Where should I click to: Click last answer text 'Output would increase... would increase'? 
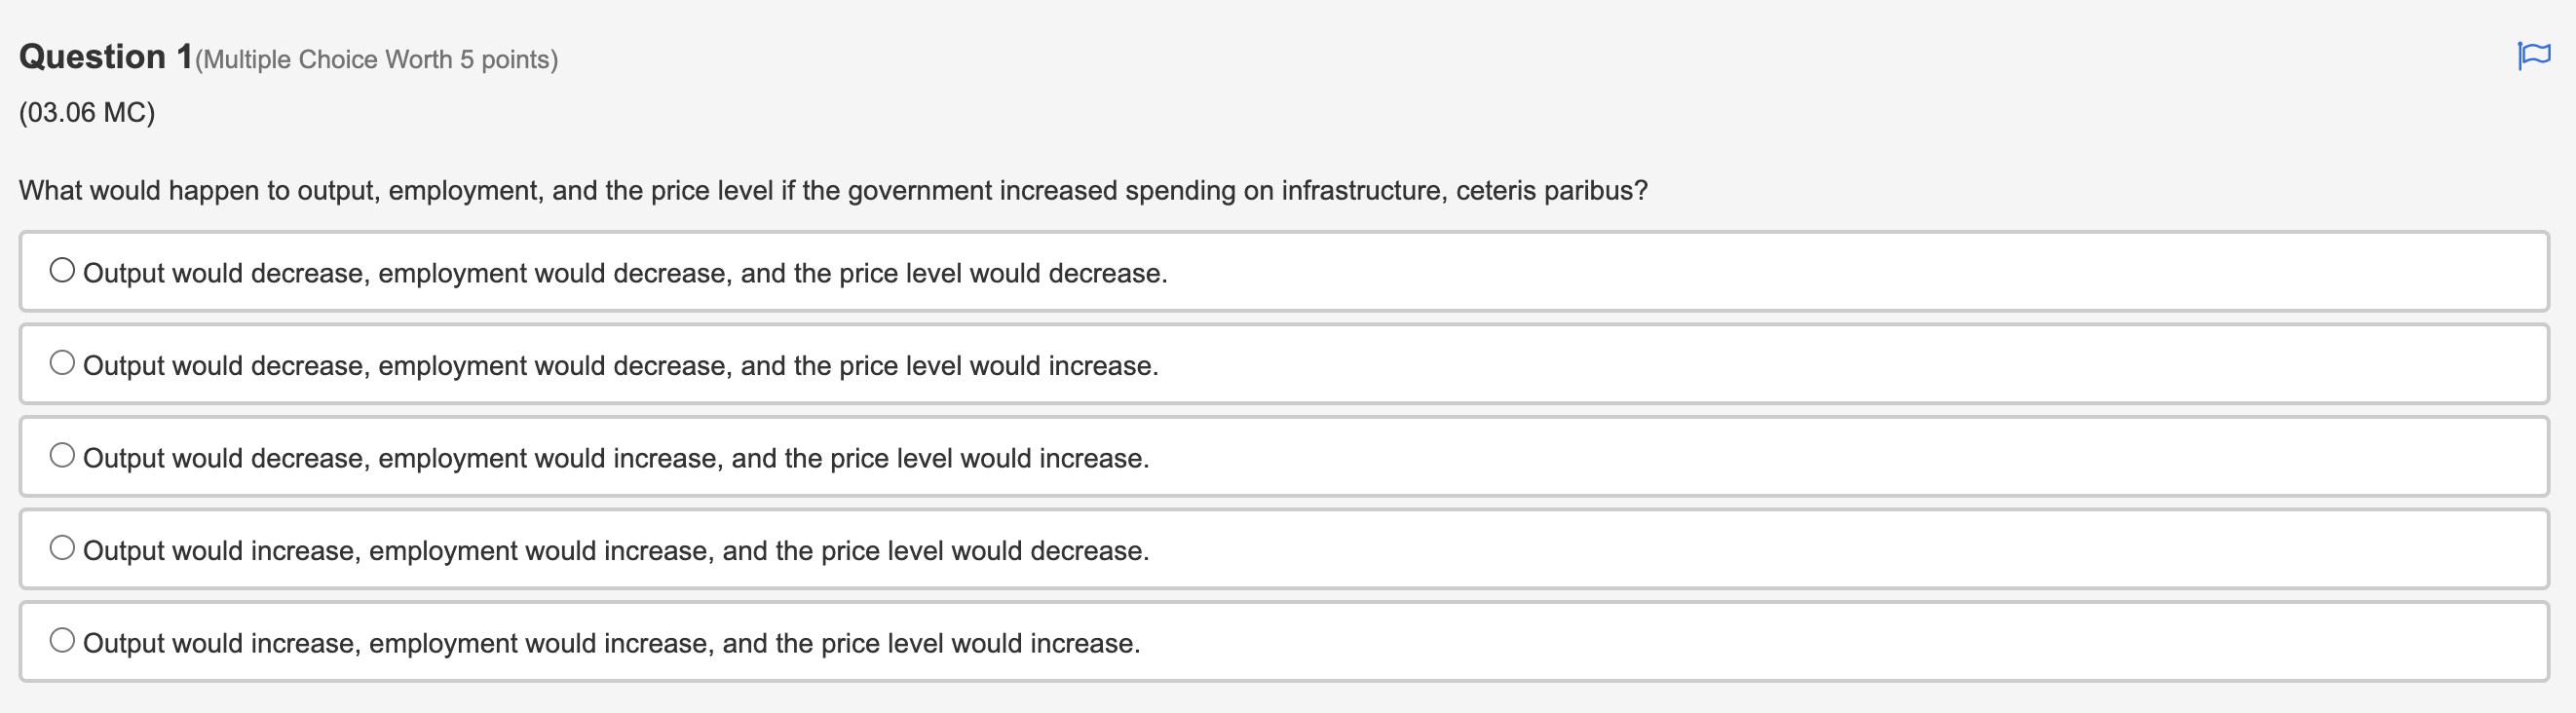(x=612, y=643)
